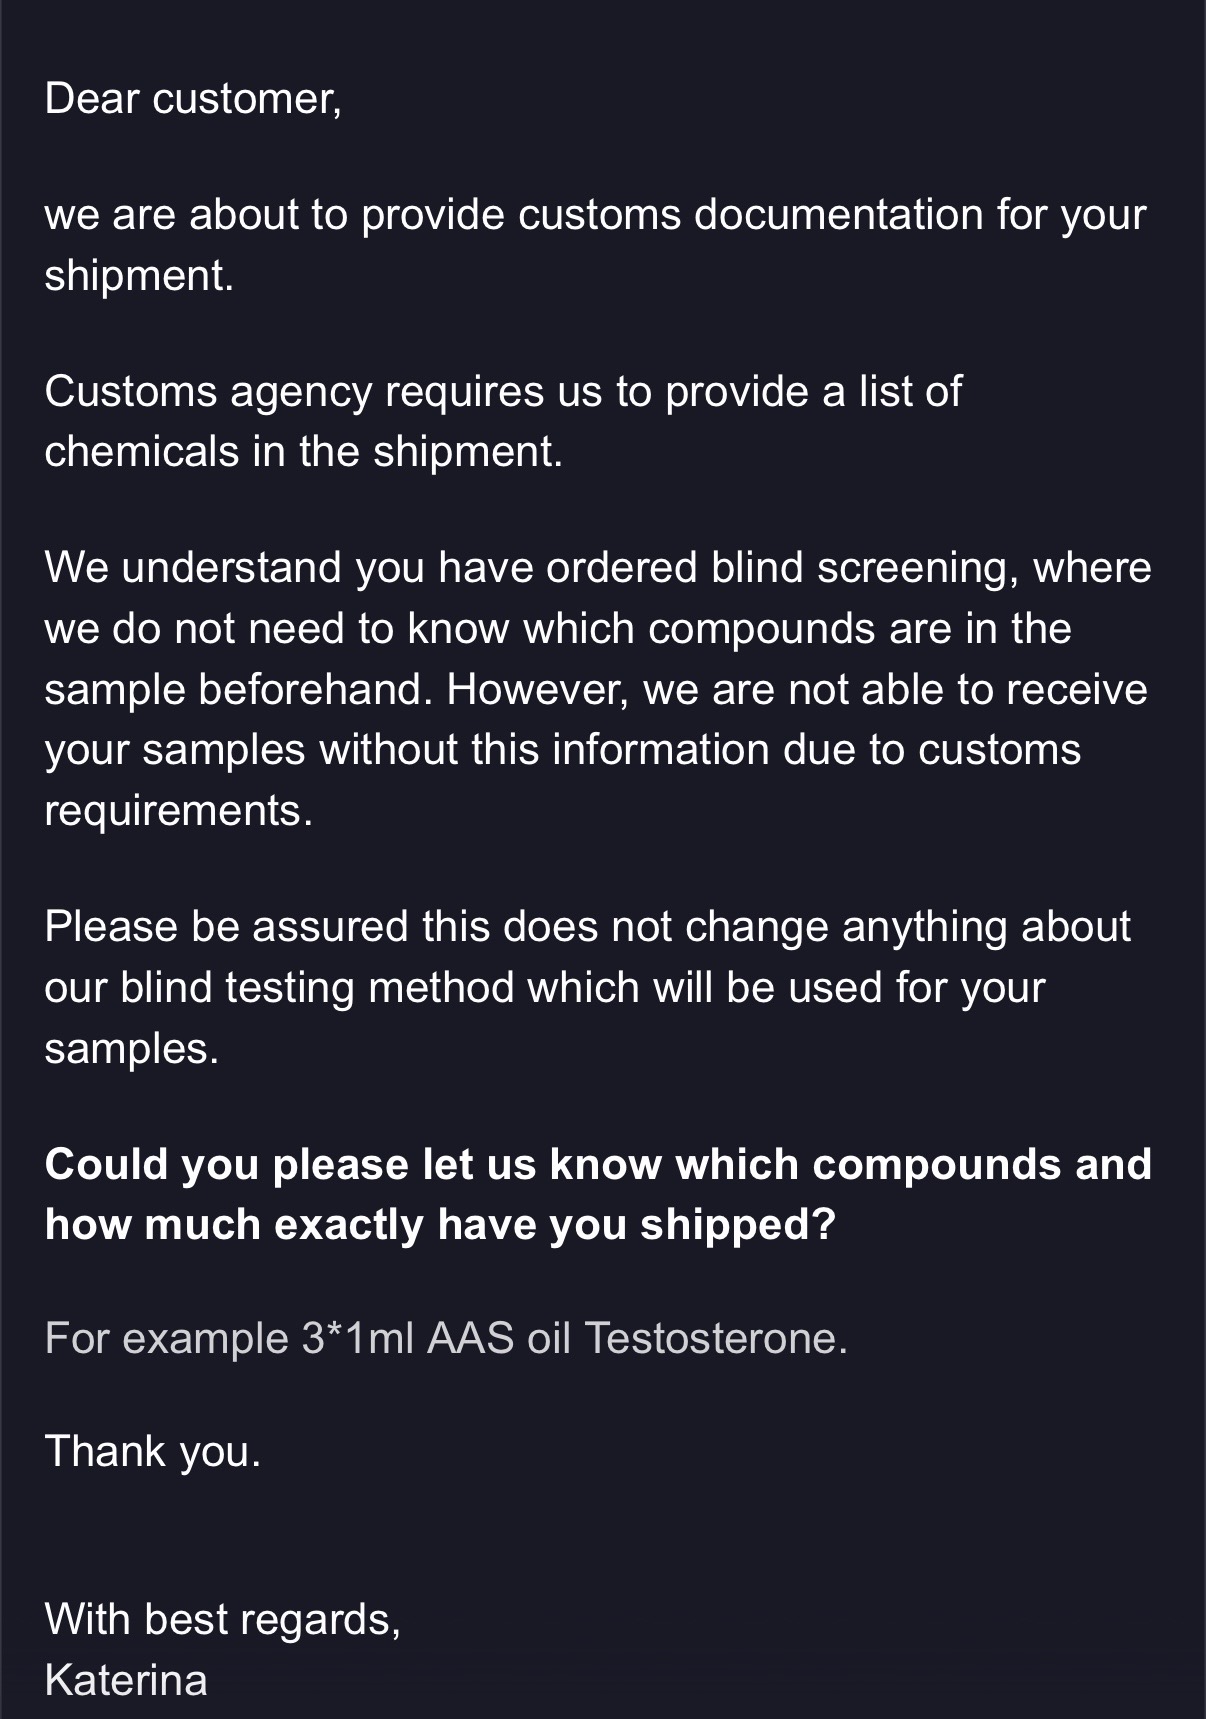The height and width of the screenshot is (1719, 1206).
Task: Click the word 'samples.' below the blind testing line
Action: click(x=131, y=1048)
